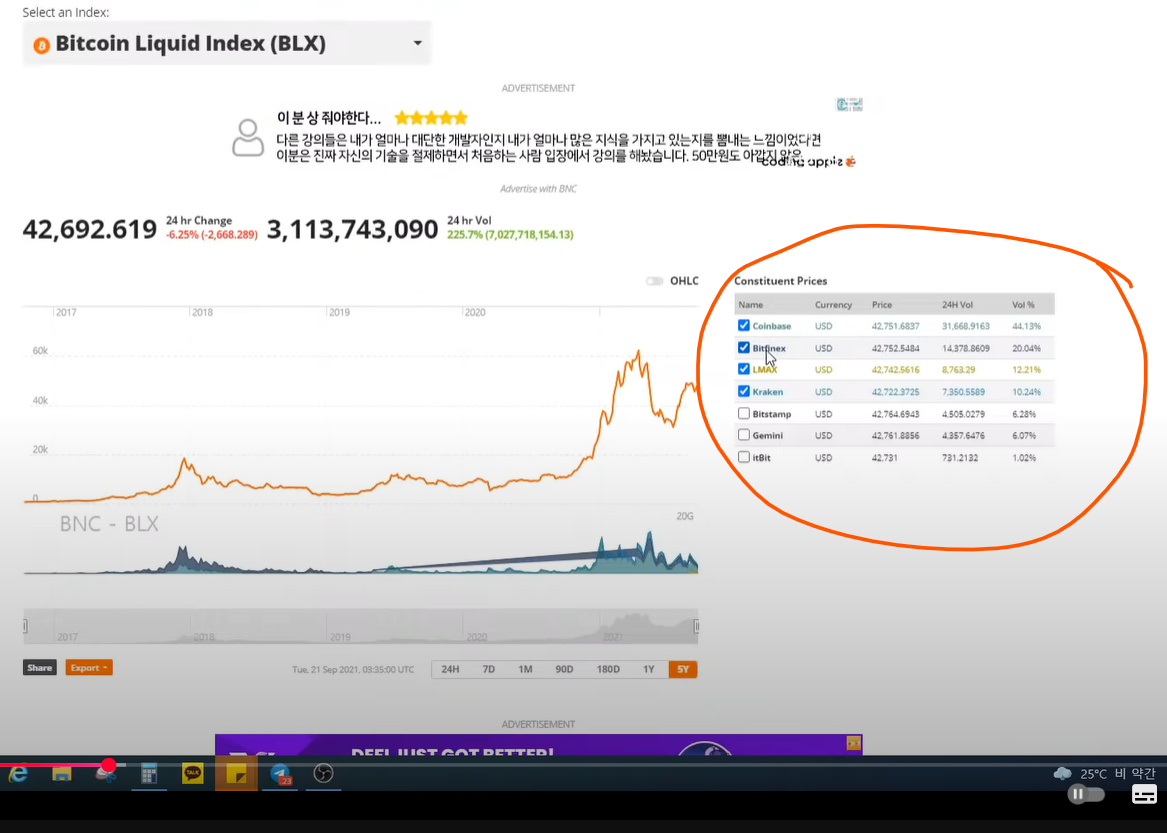Click the Price column header
The image size is (1167, 833).
(x=882, y=304)
